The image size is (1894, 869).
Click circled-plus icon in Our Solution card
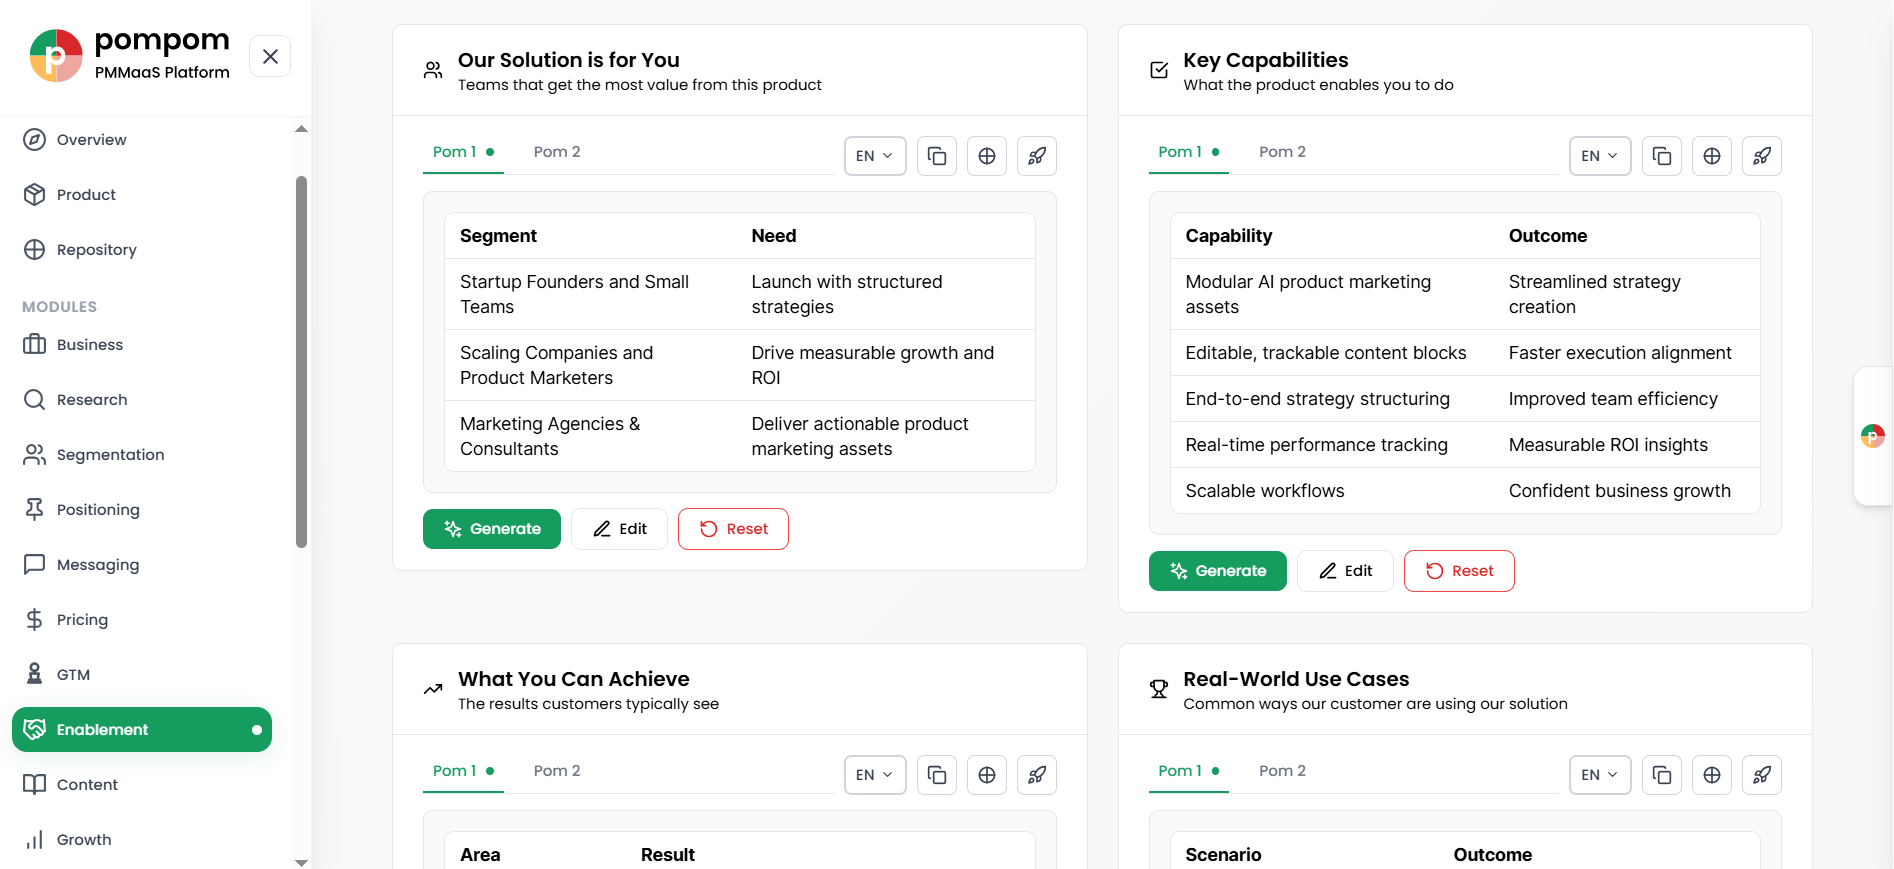click(987, 156)
